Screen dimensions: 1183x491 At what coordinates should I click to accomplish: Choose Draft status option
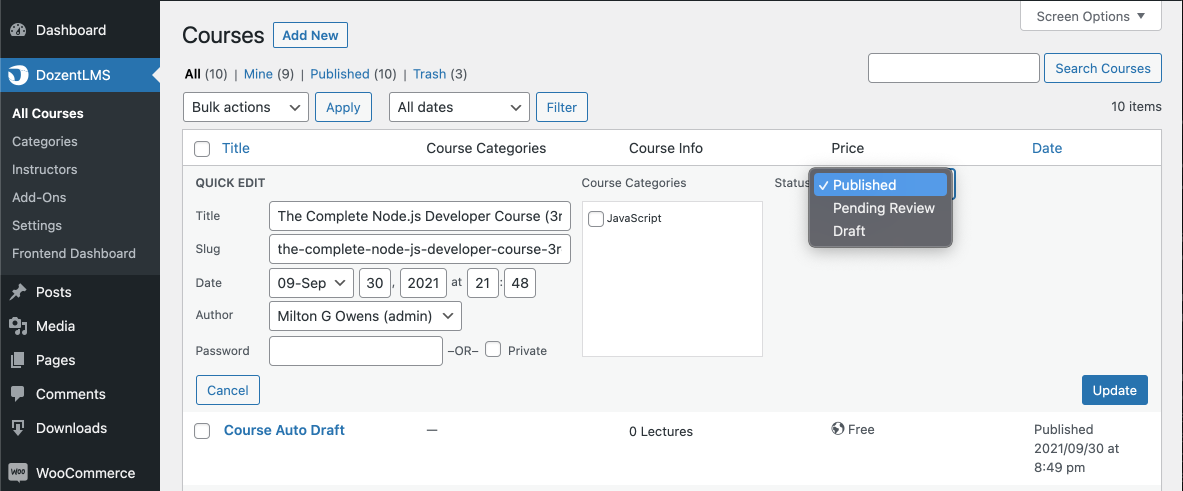[x=880, y=231]
